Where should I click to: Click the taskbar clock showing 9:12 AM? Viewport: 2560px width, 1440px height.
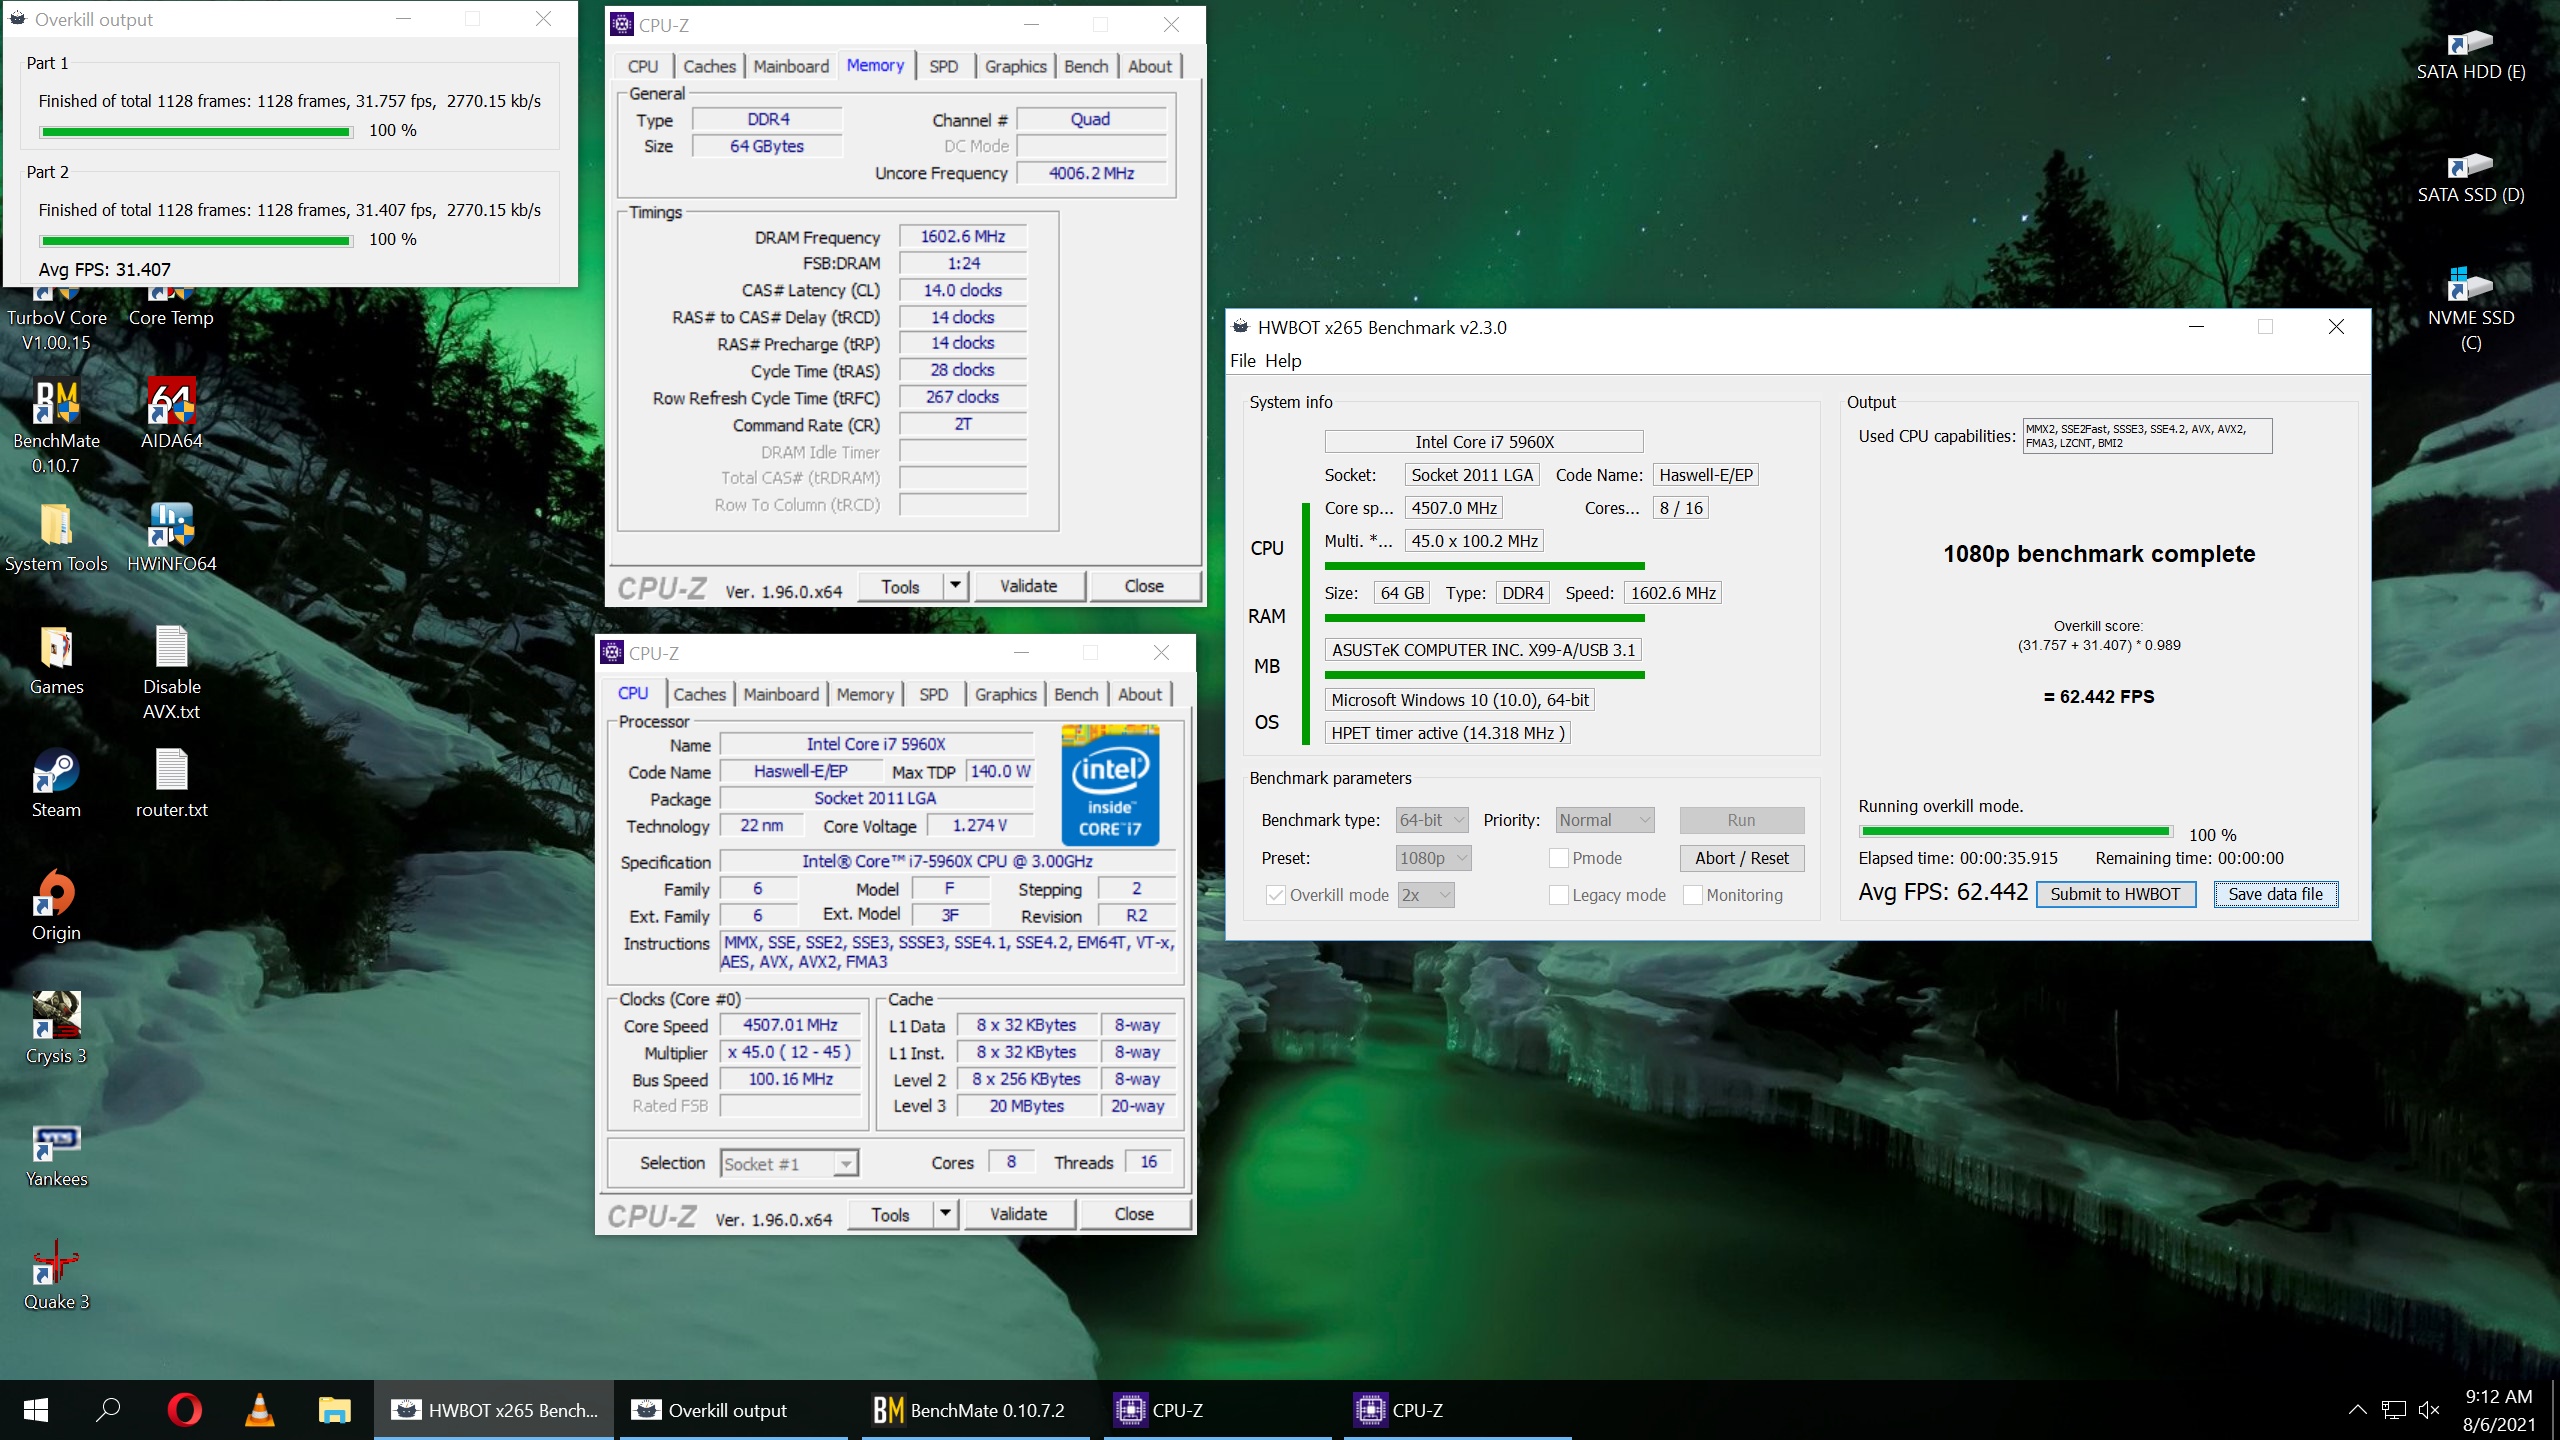2498,1410
